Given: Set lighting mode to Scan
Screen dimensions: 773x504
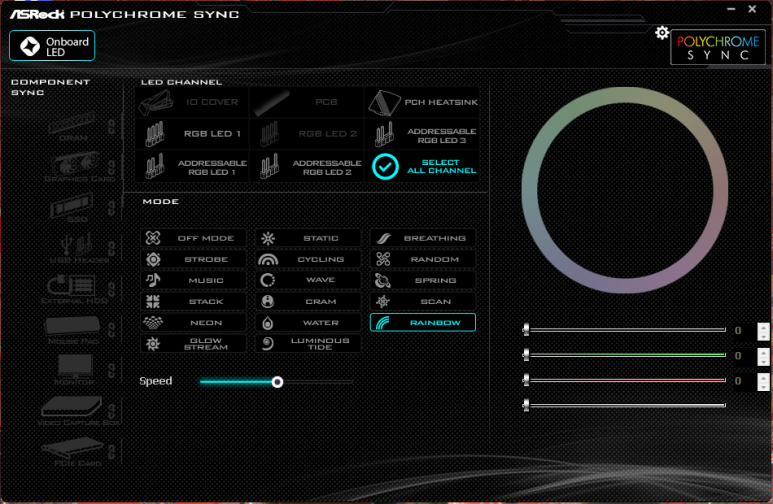Looking at the screenshot, I should pos(423,301).
